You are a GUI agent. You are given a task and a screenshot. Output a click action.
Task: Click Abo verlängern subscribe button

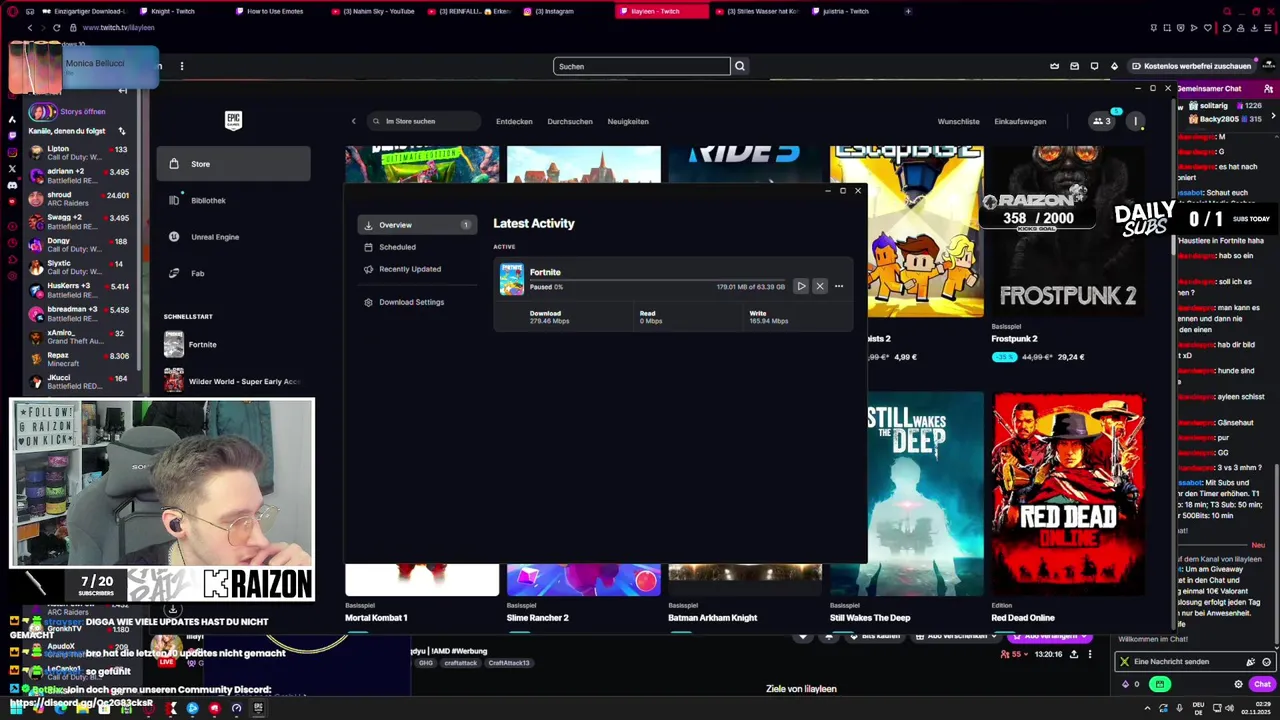pos(1049,636)
